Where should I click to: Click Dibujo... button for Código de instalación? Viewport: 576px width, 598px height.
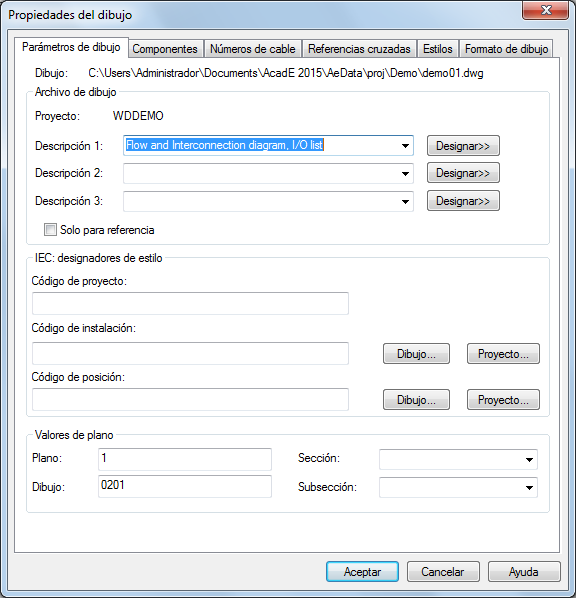pos(416,354)
